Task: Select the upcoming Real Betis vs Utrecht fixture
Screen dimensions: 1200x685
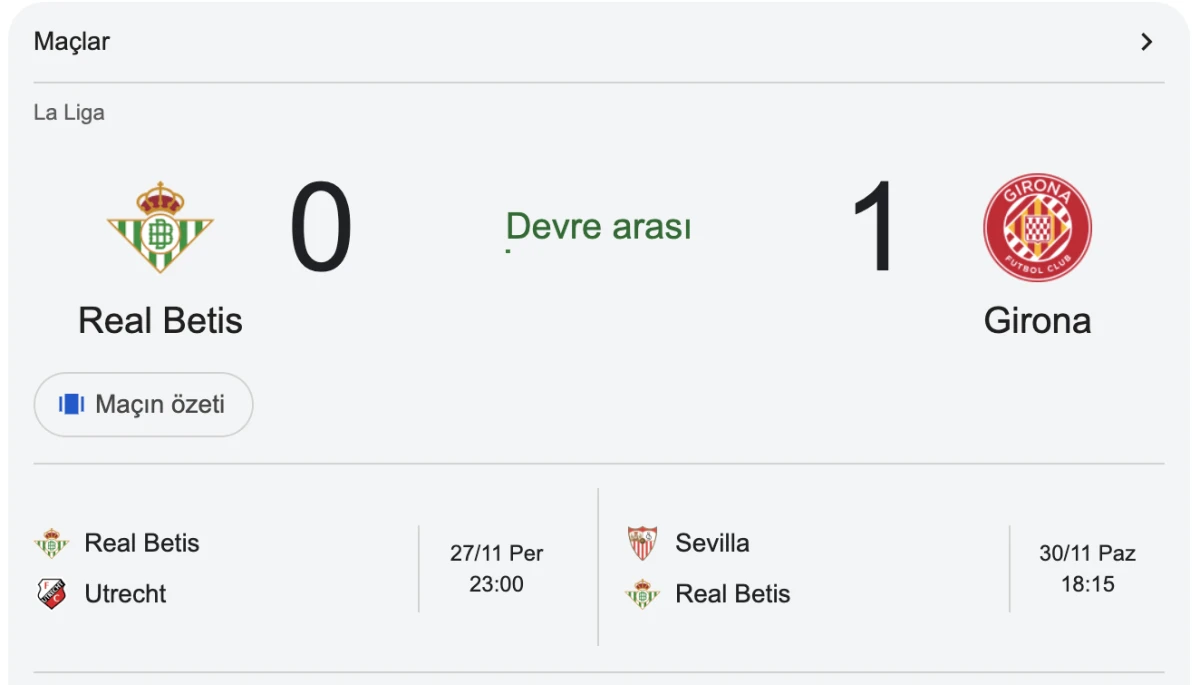Action: click(x=280, y=568)
